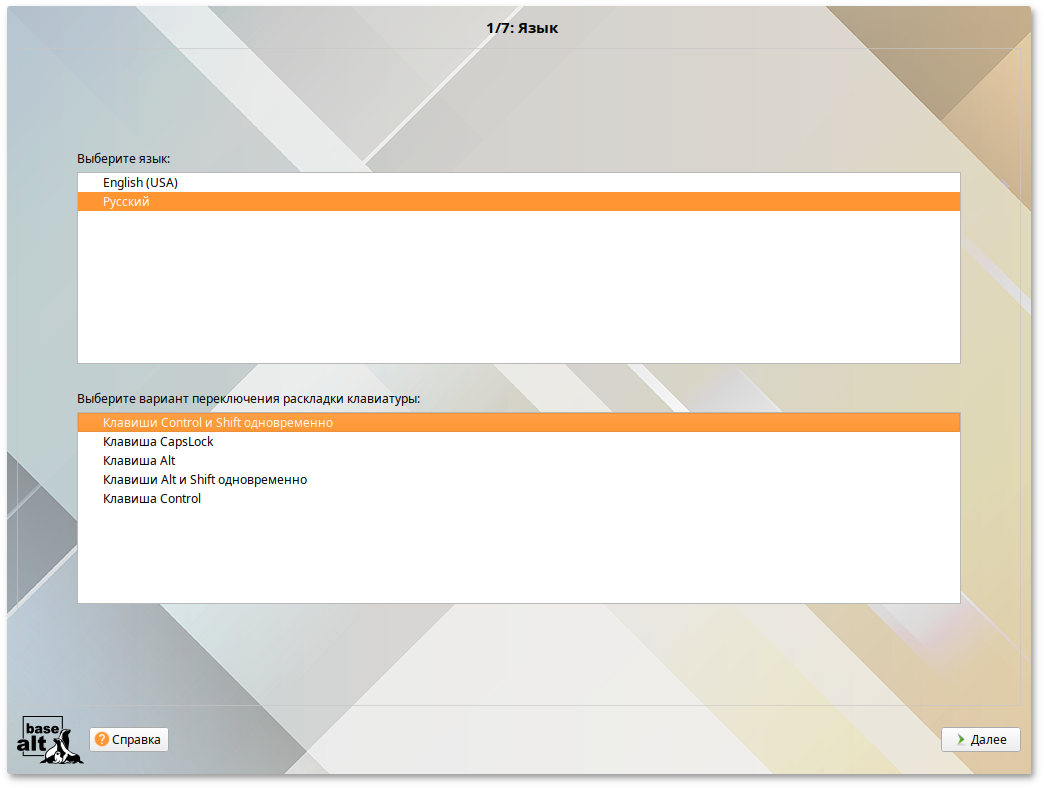Select Русский in the language list
This screenshot has width=1044, height=788.
click(x=126, y=202)
